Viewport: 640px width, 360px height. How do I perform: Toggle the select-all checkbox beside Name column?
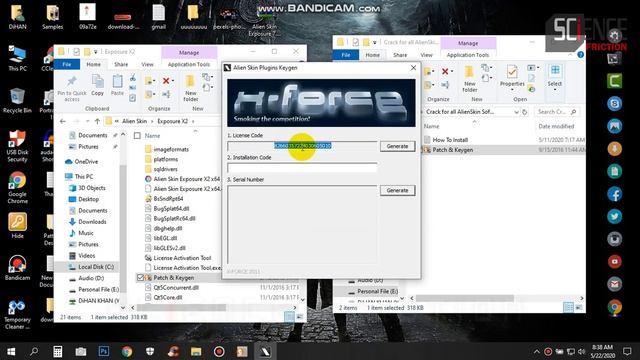[138, 136]
